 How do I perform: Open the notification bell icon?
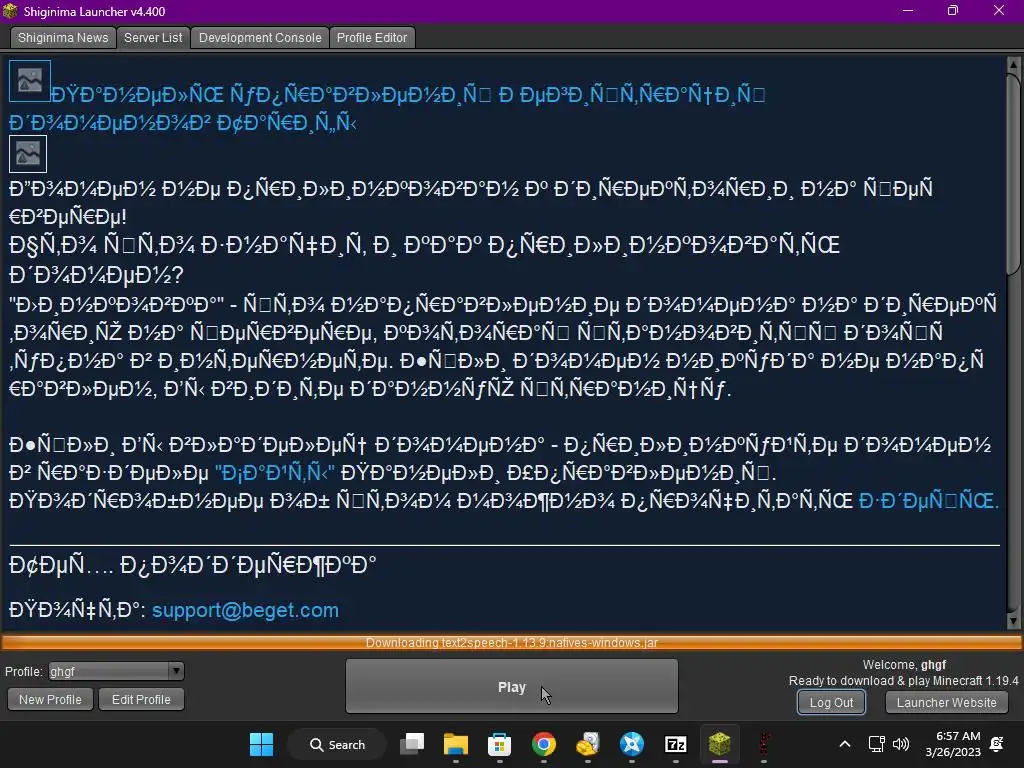point(997,744)
